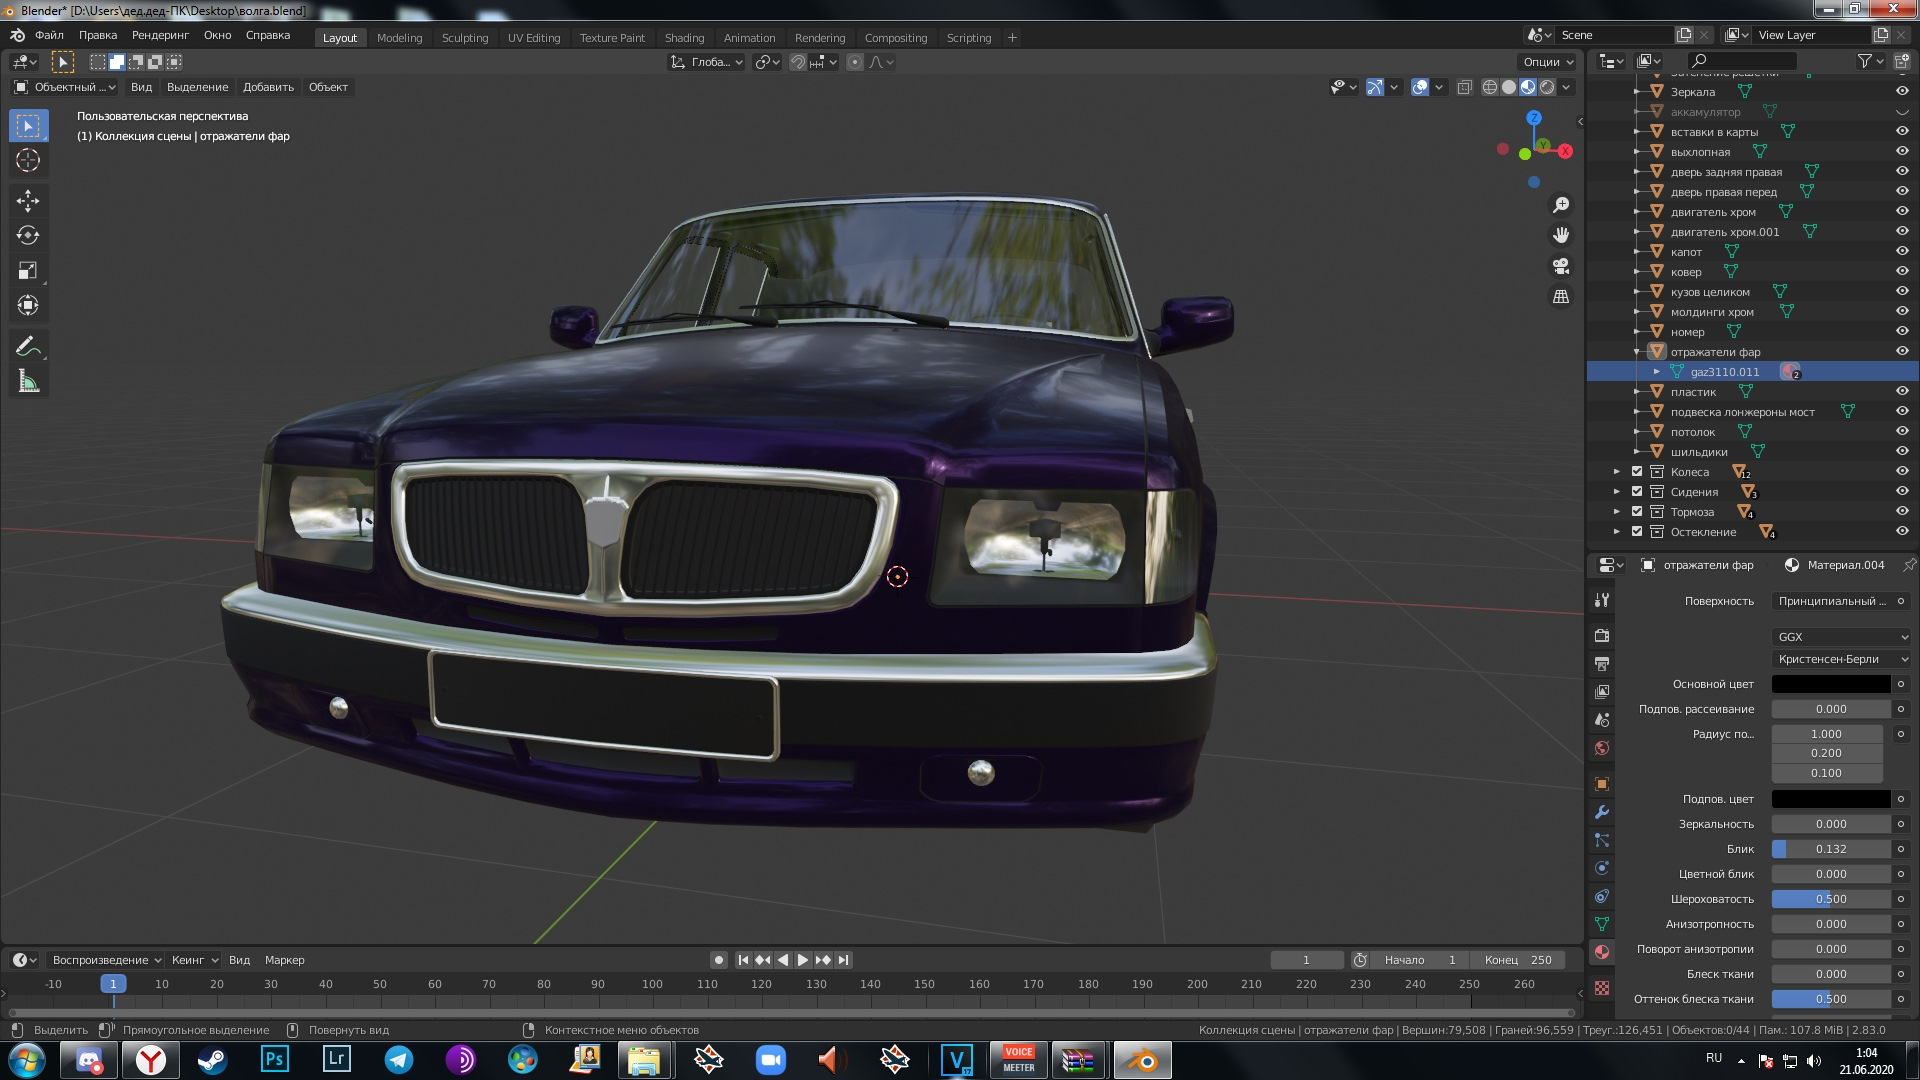
Task: Toggle X-ray mode icon
Action: (1465, 88)
